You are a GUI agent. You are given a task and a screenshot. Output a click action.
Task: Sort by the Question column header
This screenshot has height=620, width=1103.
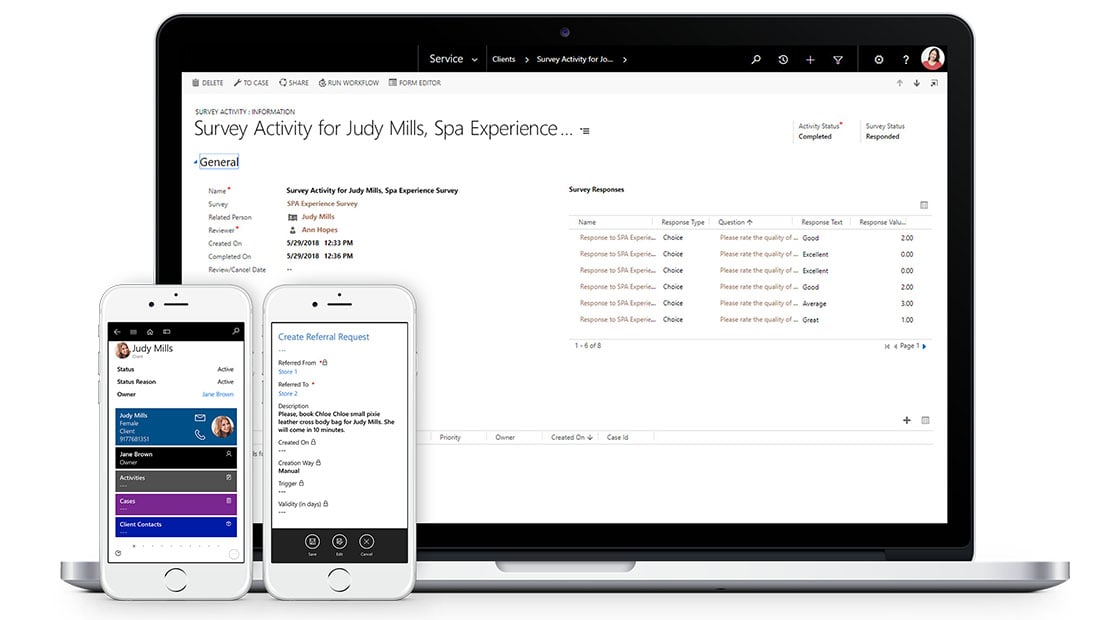[735, 222]
